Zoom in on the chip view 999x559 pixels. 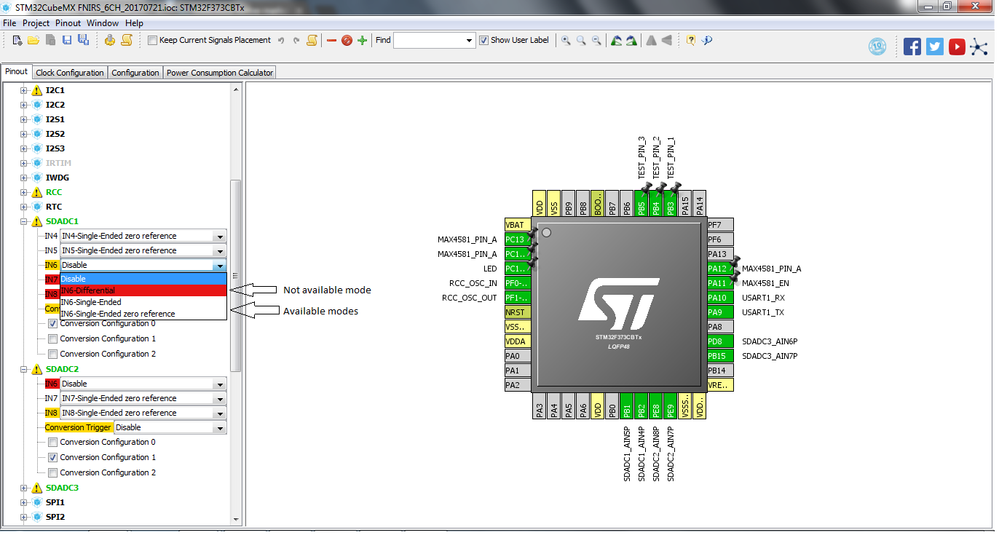[x=566, y=40]
